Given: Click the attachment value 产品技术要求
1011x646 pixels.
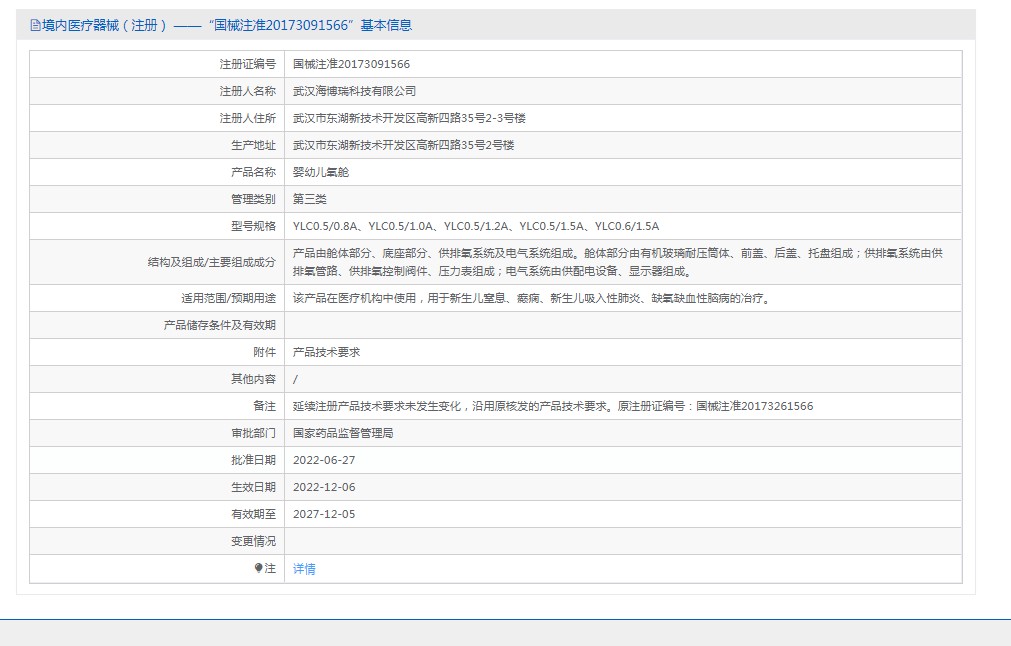Looking at the screenshot, I should pos(326,352).
